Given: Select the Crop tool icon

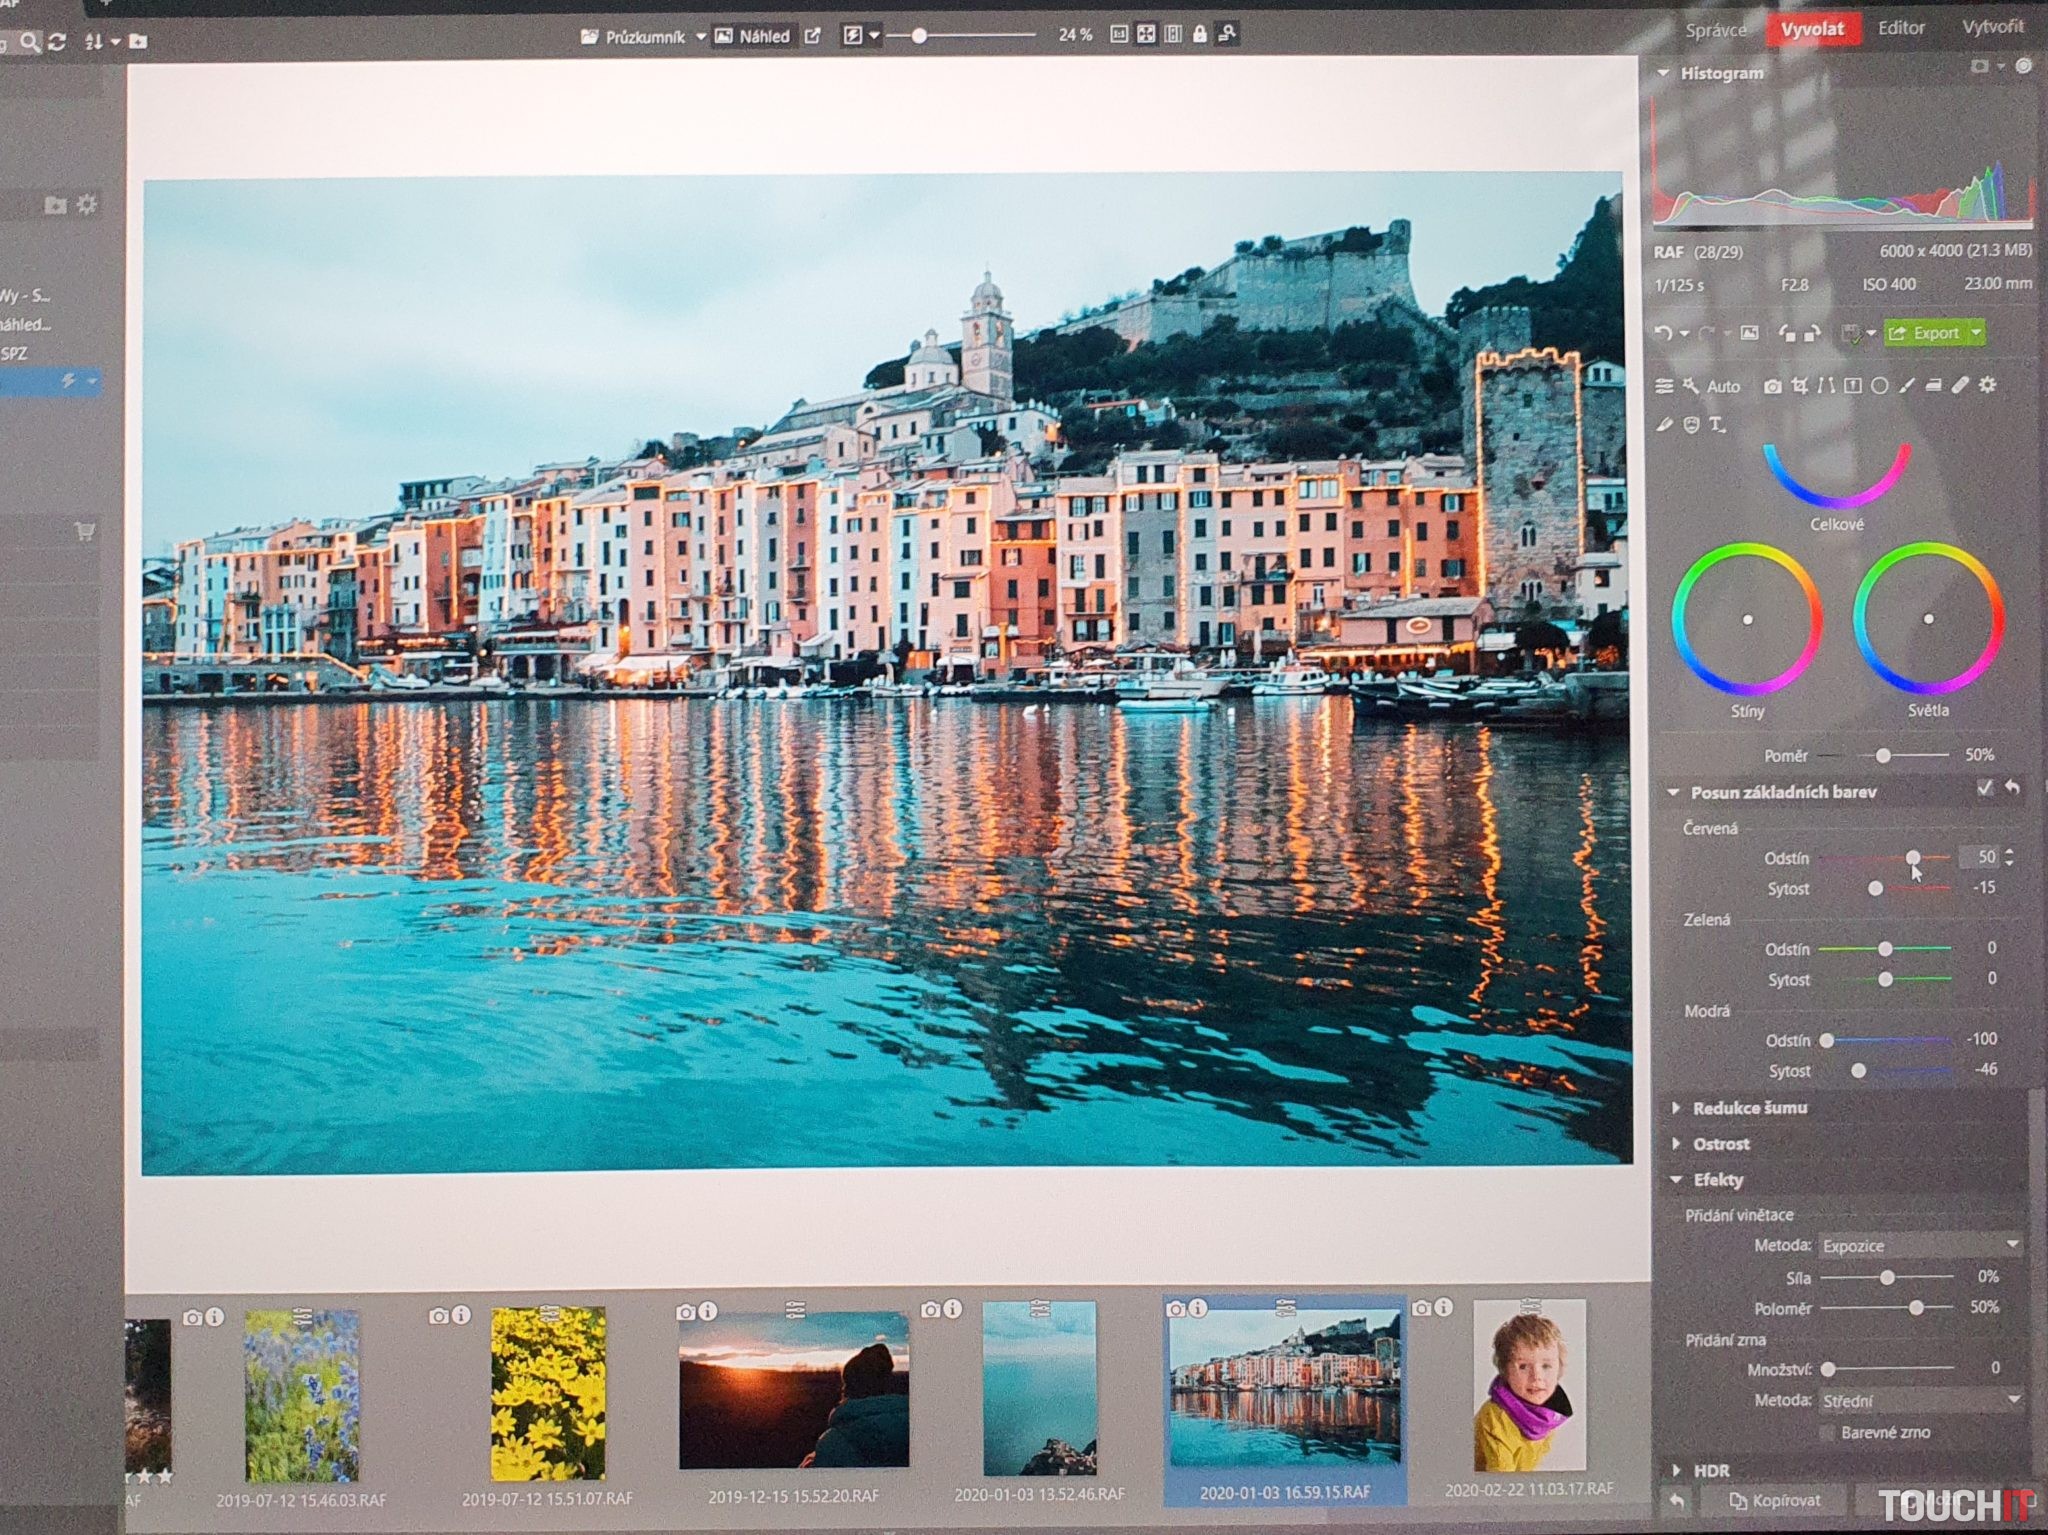Looking at the screenshot, I should (1800, 386).
